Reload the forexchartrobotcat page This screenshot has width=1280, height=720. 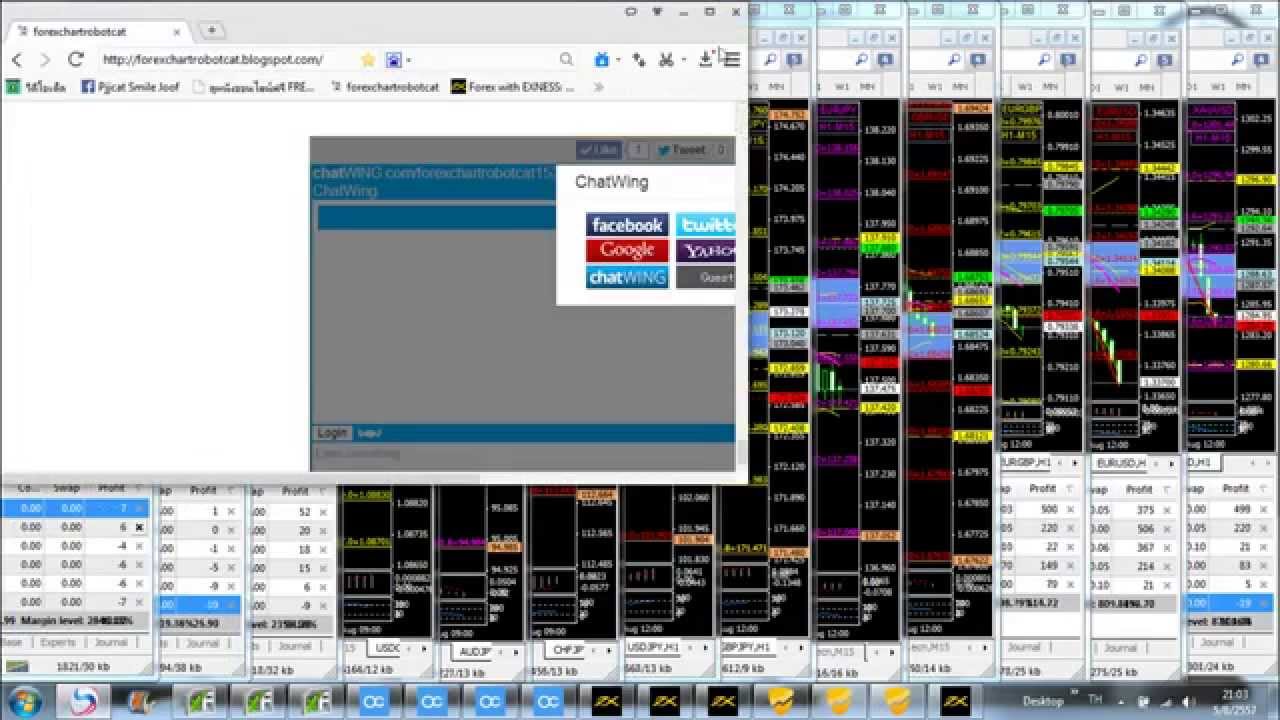pos(75,60)
